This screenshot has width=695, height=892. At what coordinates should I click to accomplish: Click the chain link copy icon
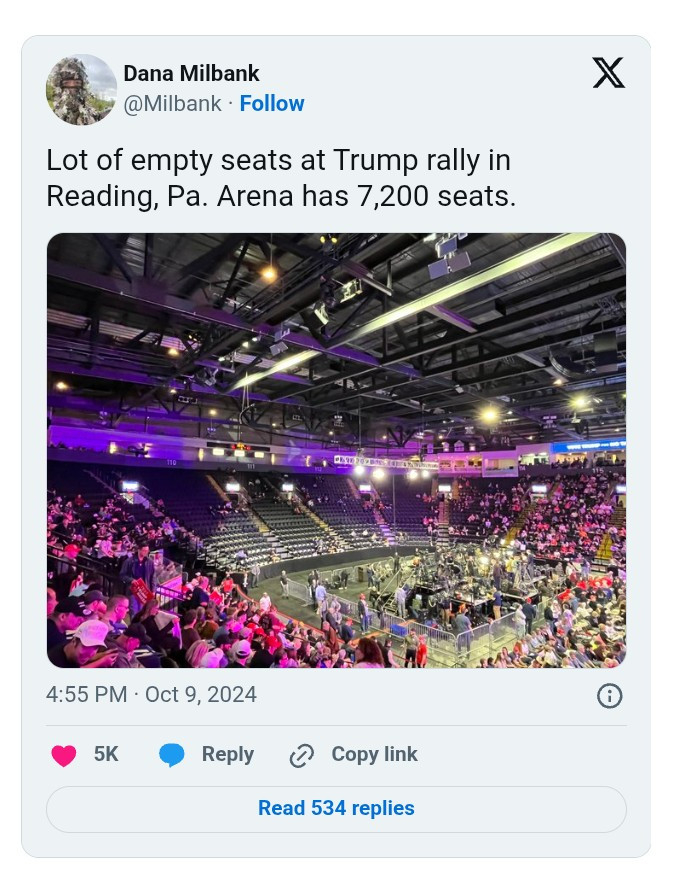[301, 755]
